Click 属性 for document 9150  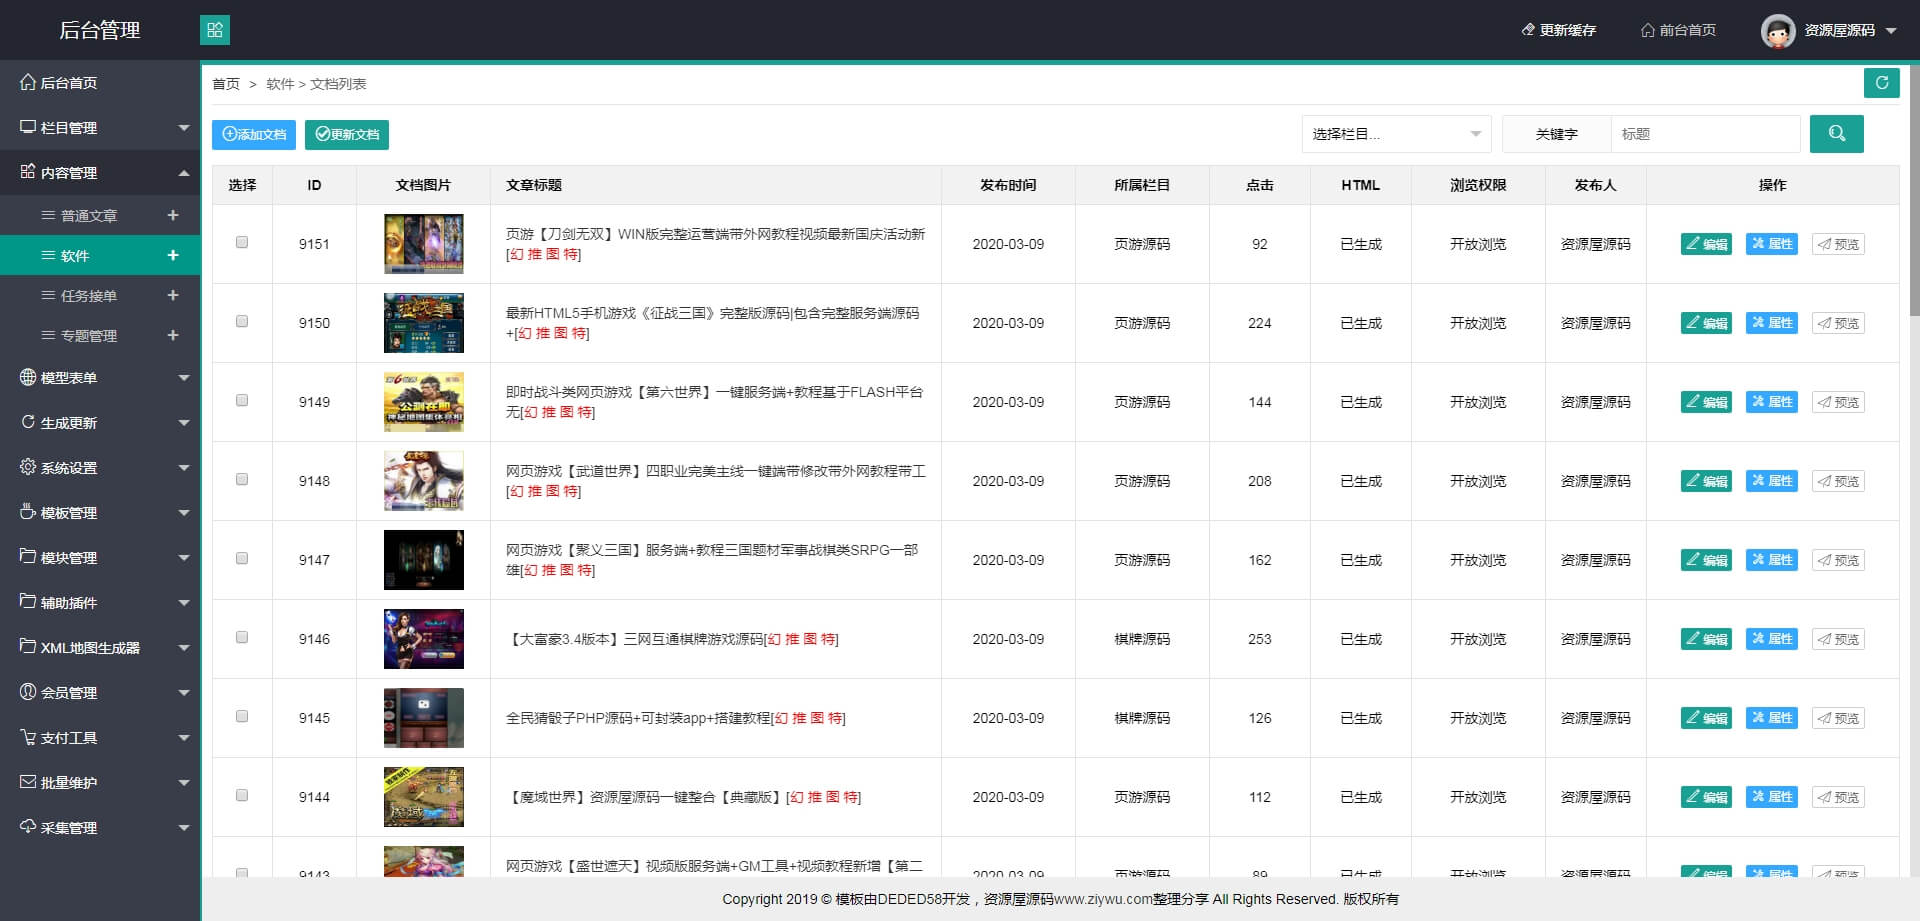(1772, 323)
